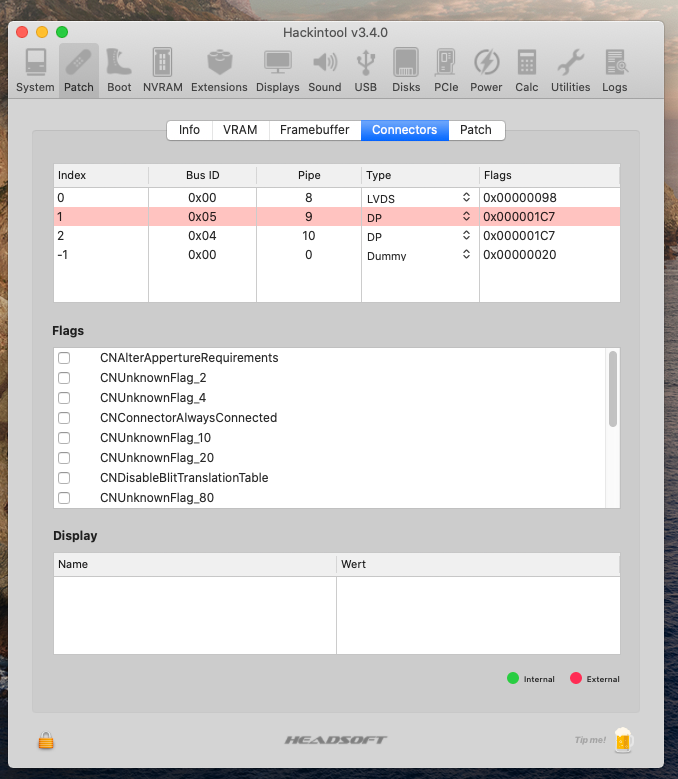Screen dimensions: 678x779
Task: Switch to the Framebuffer tab
Action: (x=315, y=130)
